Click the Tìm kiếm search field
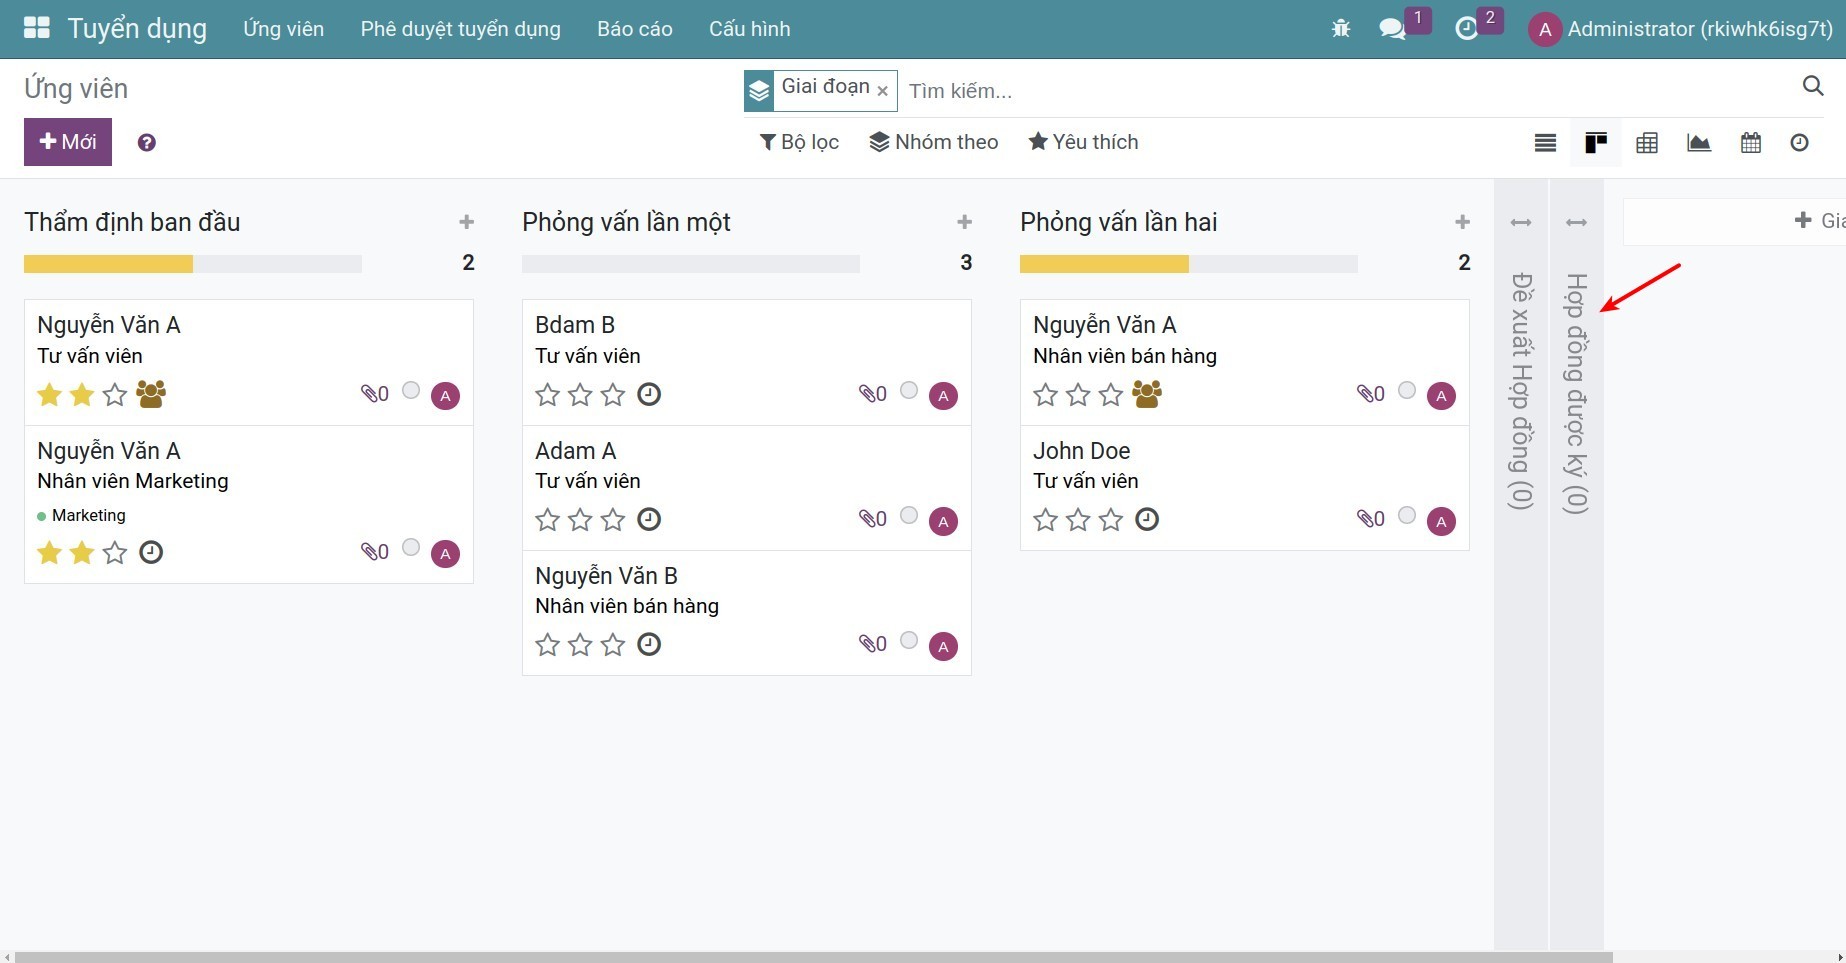This screenshot has width=1846, height=963. pos(1340,91)
